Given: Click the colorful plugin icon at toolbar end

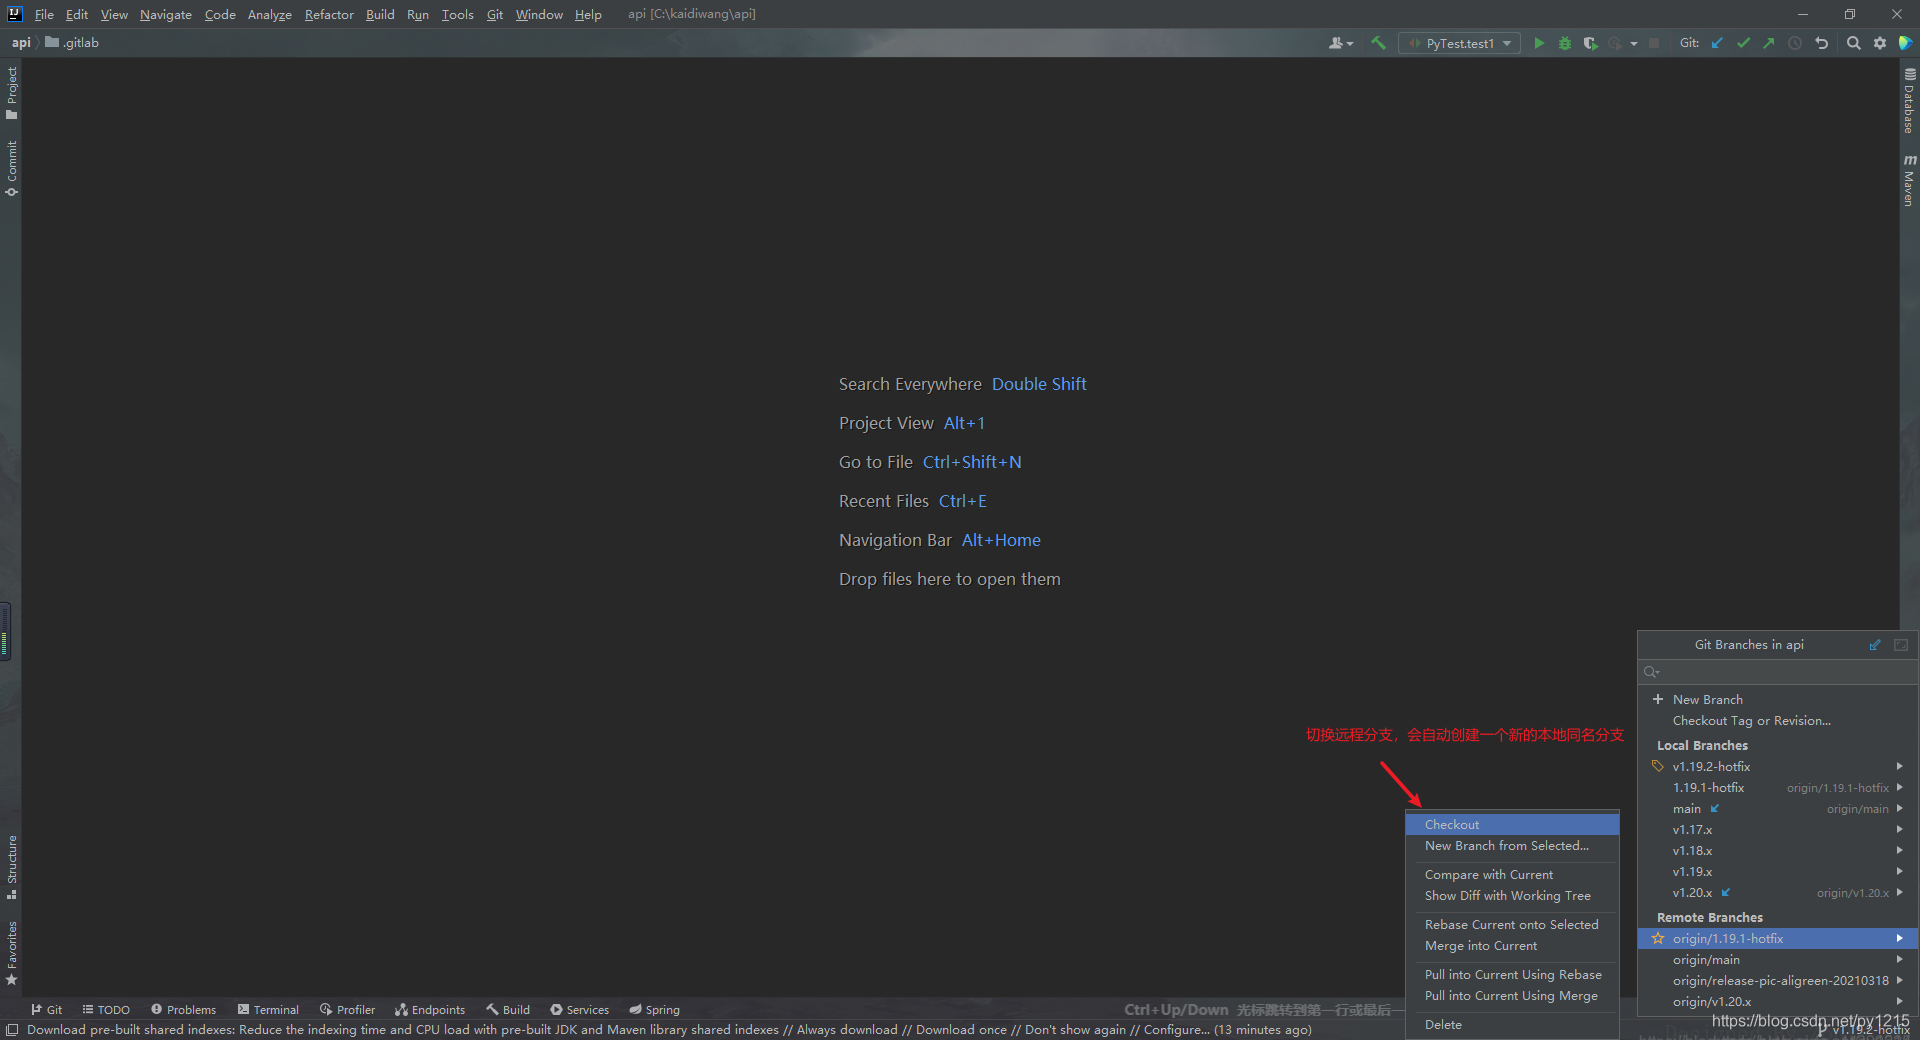Looking at the screenshot, I should pos(1905,43).
